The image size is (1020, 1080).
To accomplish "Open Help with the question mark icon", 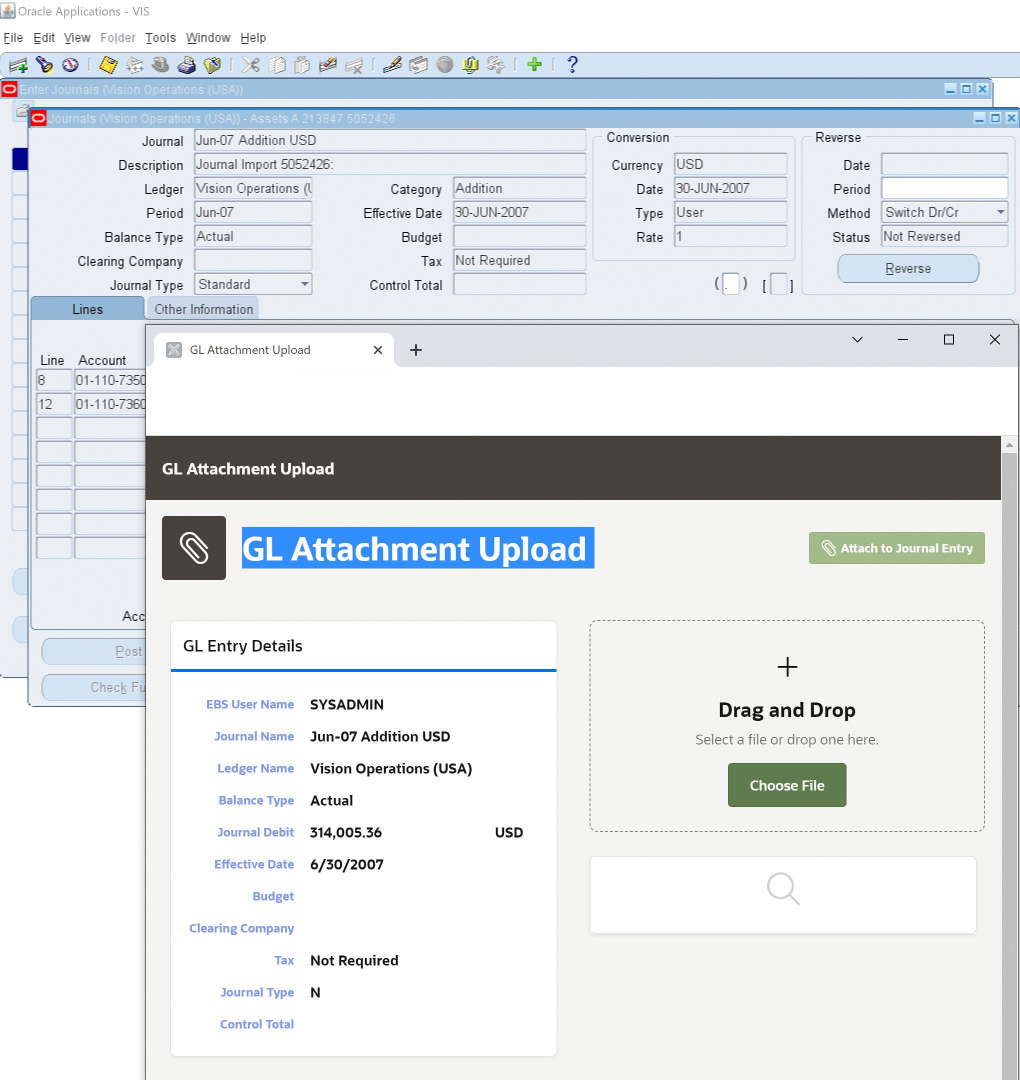I will coord(572,65).
